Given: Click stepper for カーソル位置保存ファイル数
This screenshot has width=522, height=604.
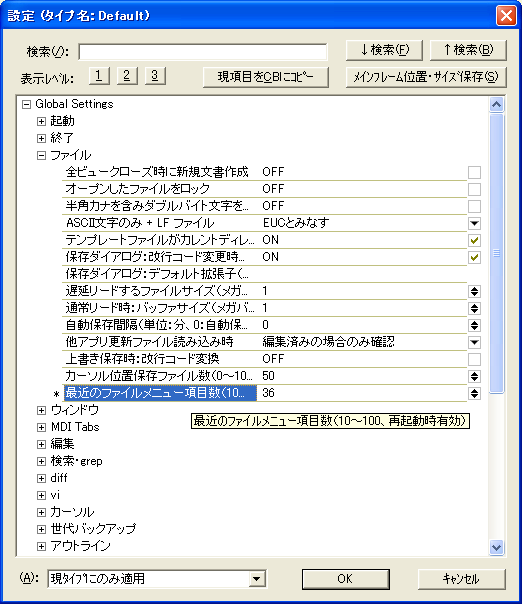Looking at the screenshot, I should tap(474, 376).
